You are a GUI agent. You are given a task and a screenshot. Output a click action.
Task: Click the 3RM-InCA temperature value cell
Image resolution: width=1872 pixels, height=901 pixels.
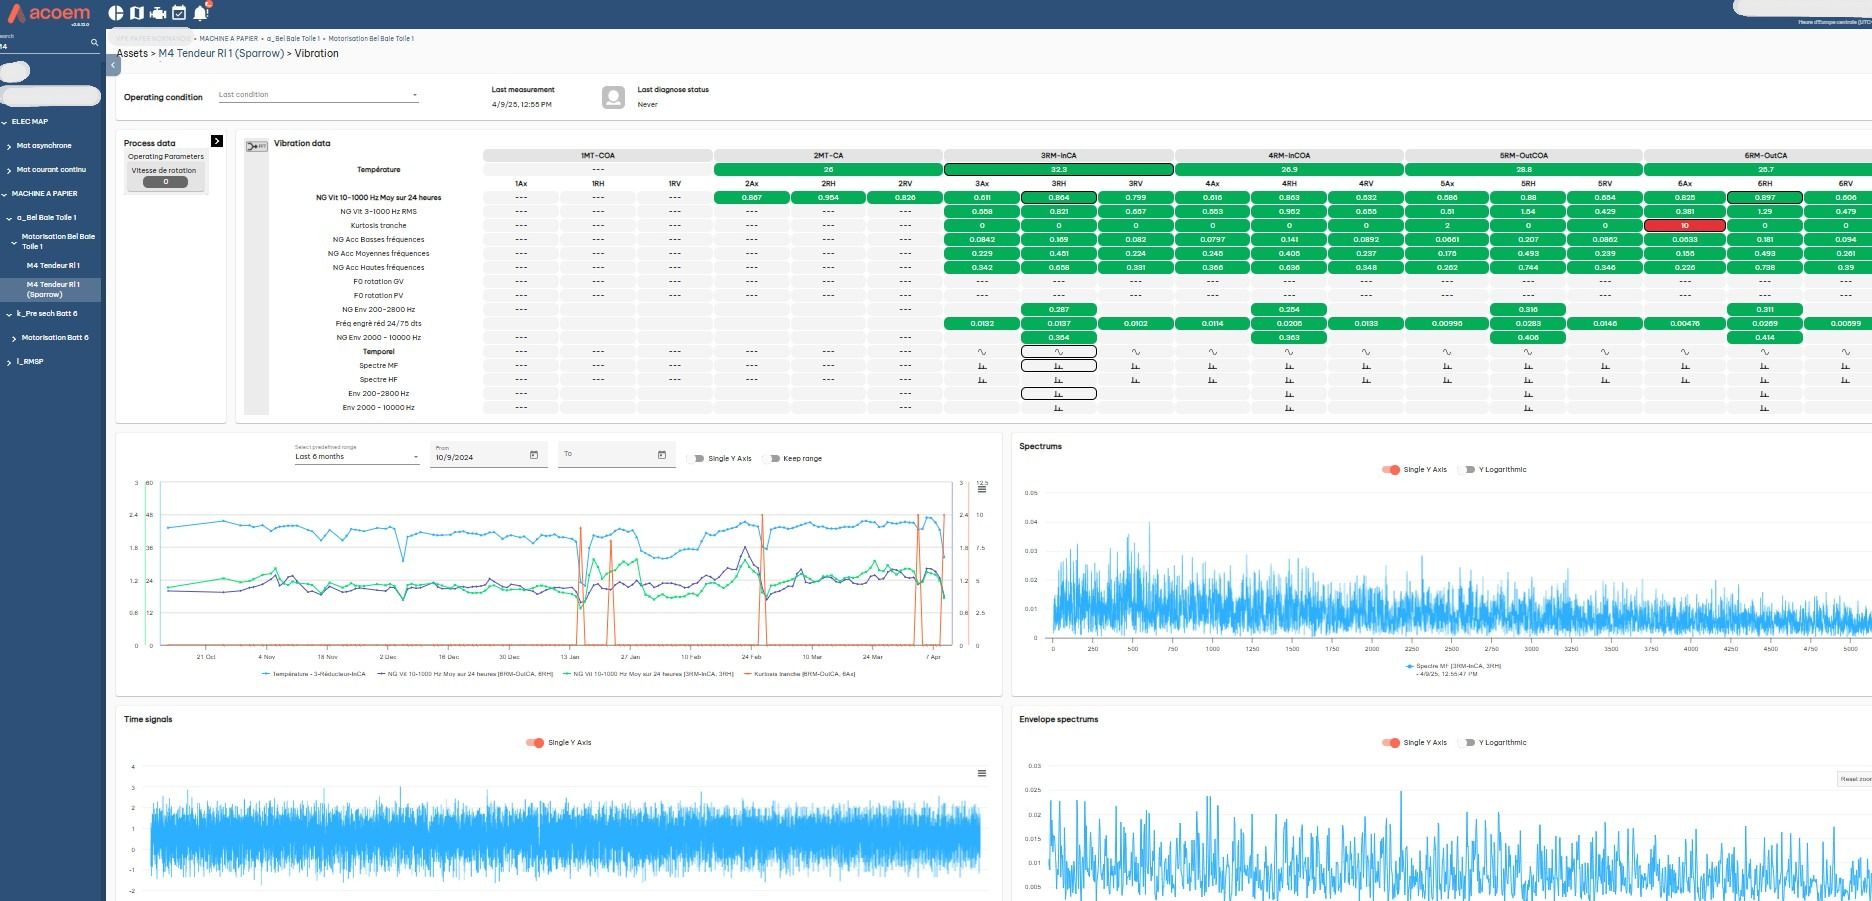click(x=1058, y=170)
